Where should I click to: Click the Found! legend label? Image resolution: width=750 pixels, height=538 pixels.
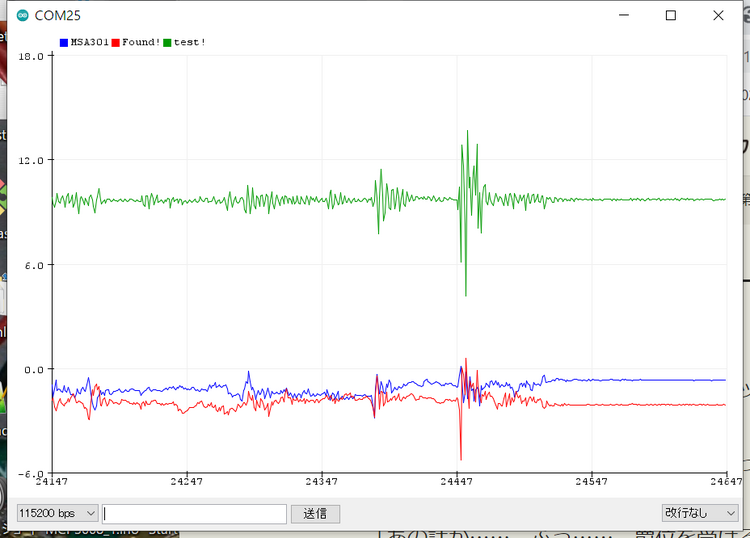tap(141, 42)
